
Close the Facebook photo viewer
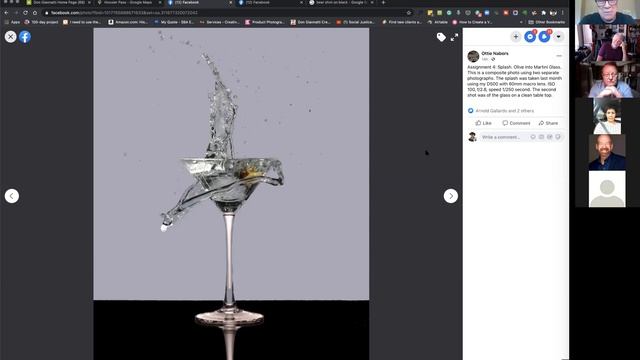11,37
